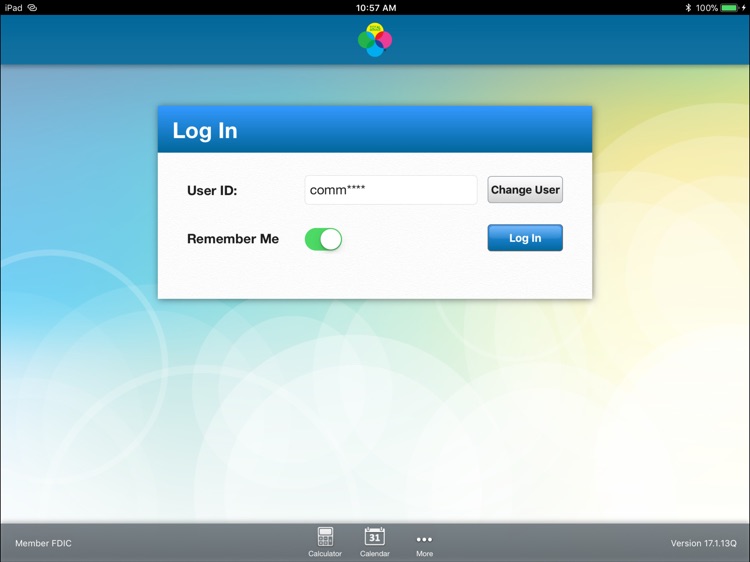
Task: Click the Change User button
Action: (x=525, y=190)
